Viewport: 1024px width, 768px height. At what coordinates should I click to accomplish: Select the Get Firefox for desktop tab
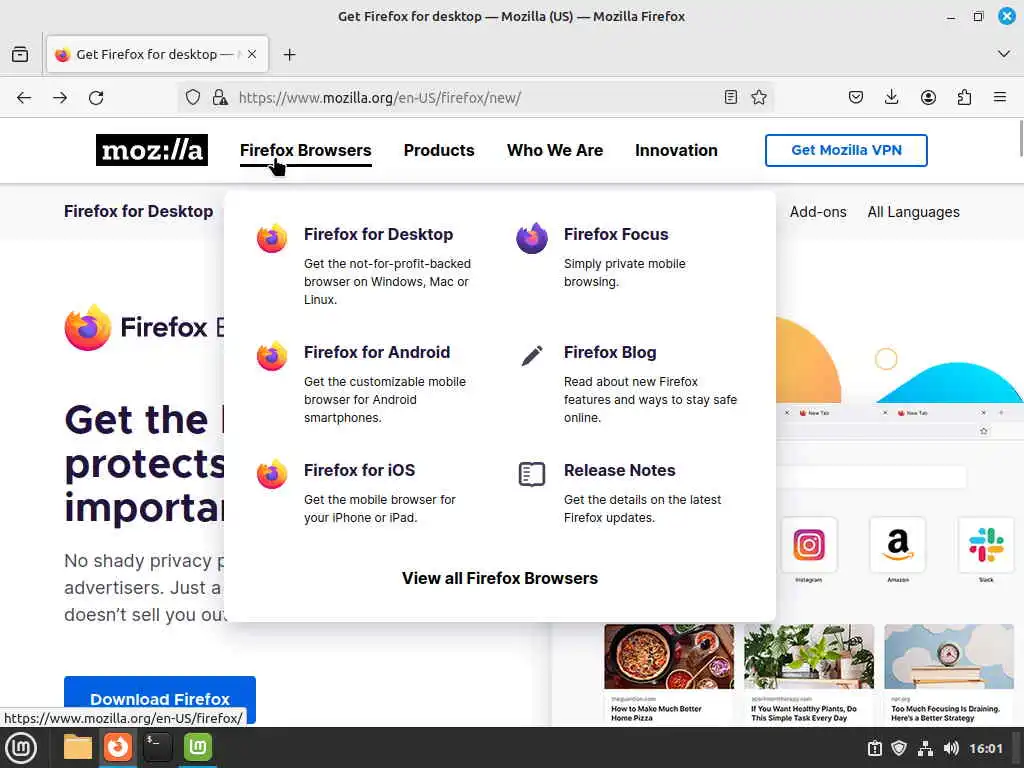click(x=157, y=54)
